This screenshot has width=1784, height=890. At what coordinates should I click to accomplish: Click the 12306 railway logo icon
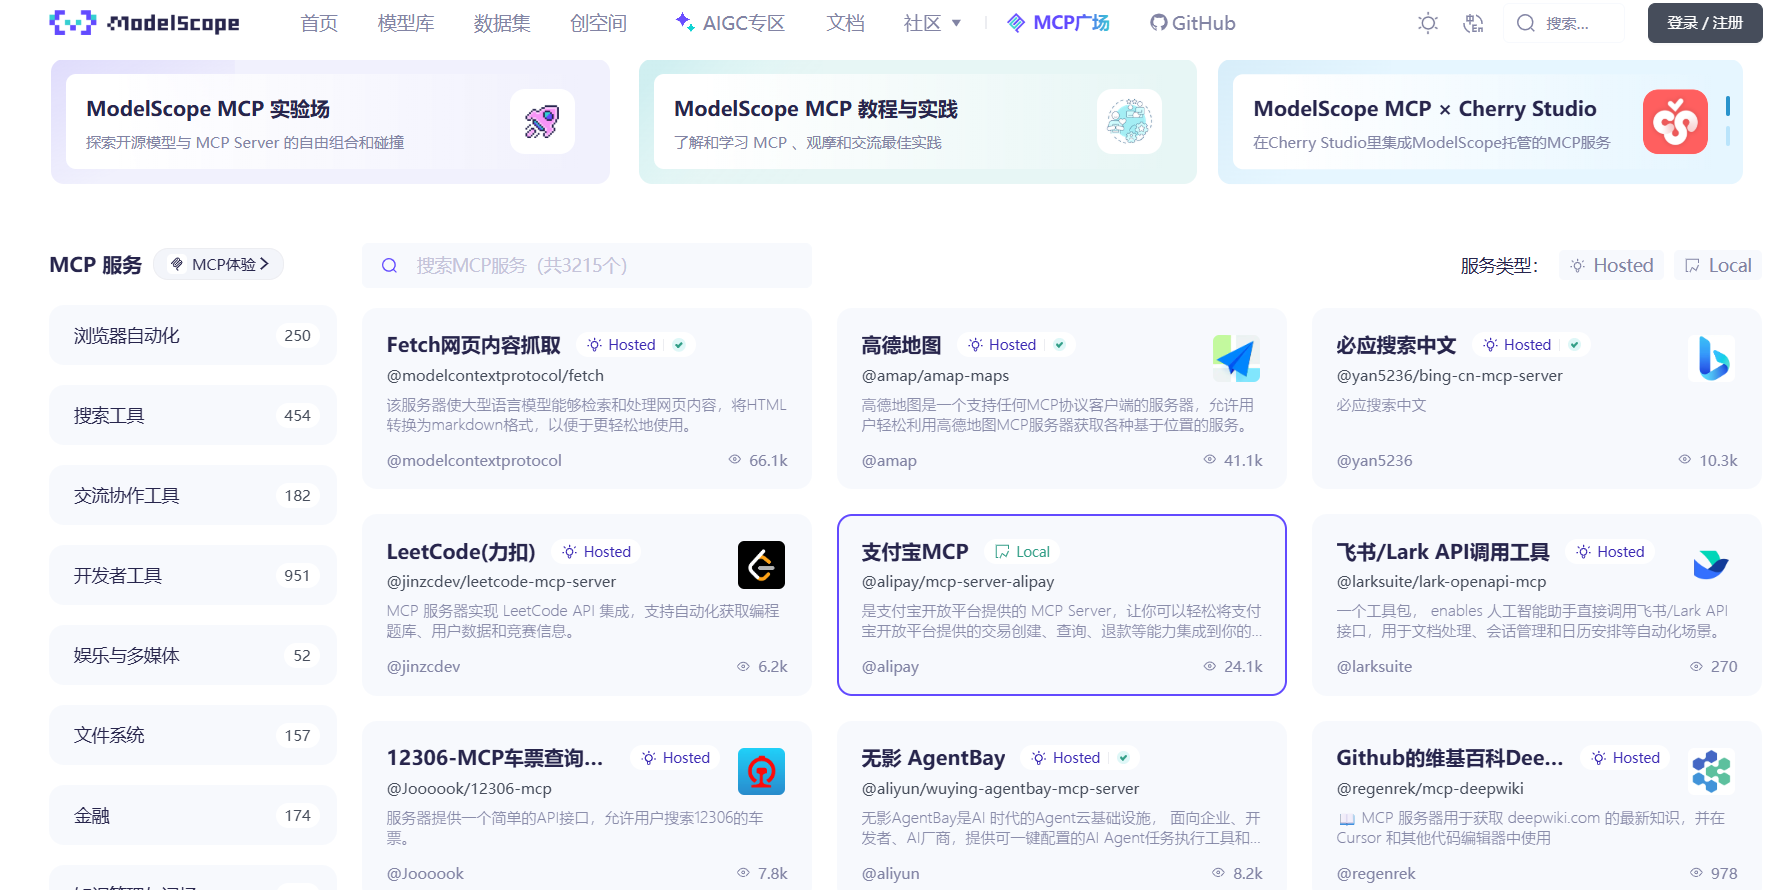pos(761,772)
